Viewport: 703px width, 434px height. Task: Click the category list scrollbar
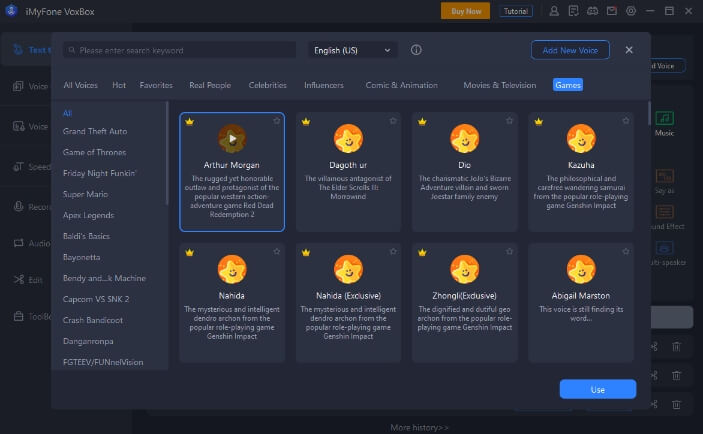click(x=167, y=153)
